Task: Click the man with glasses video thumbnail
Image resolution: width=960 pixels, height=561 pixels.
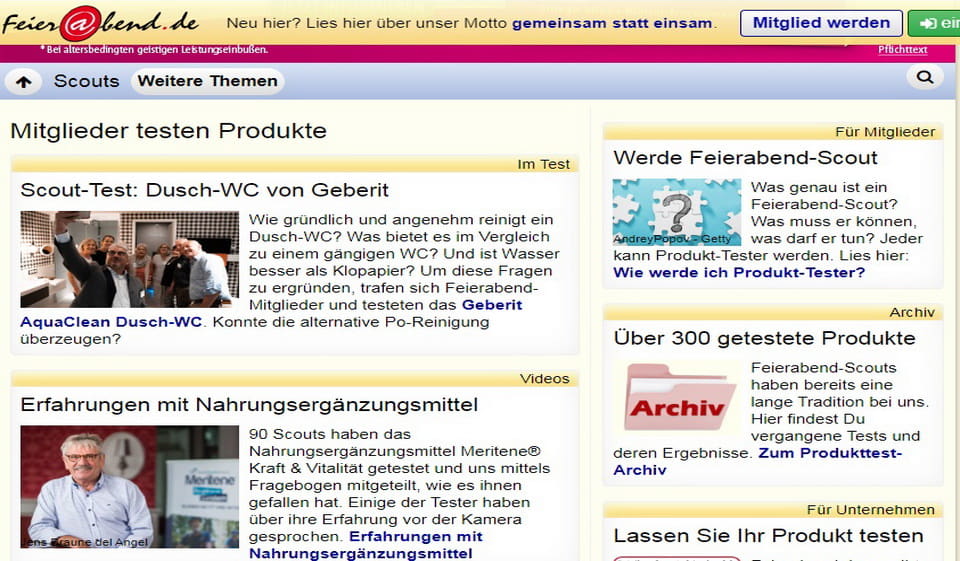Action: click(x=130, y=486)
